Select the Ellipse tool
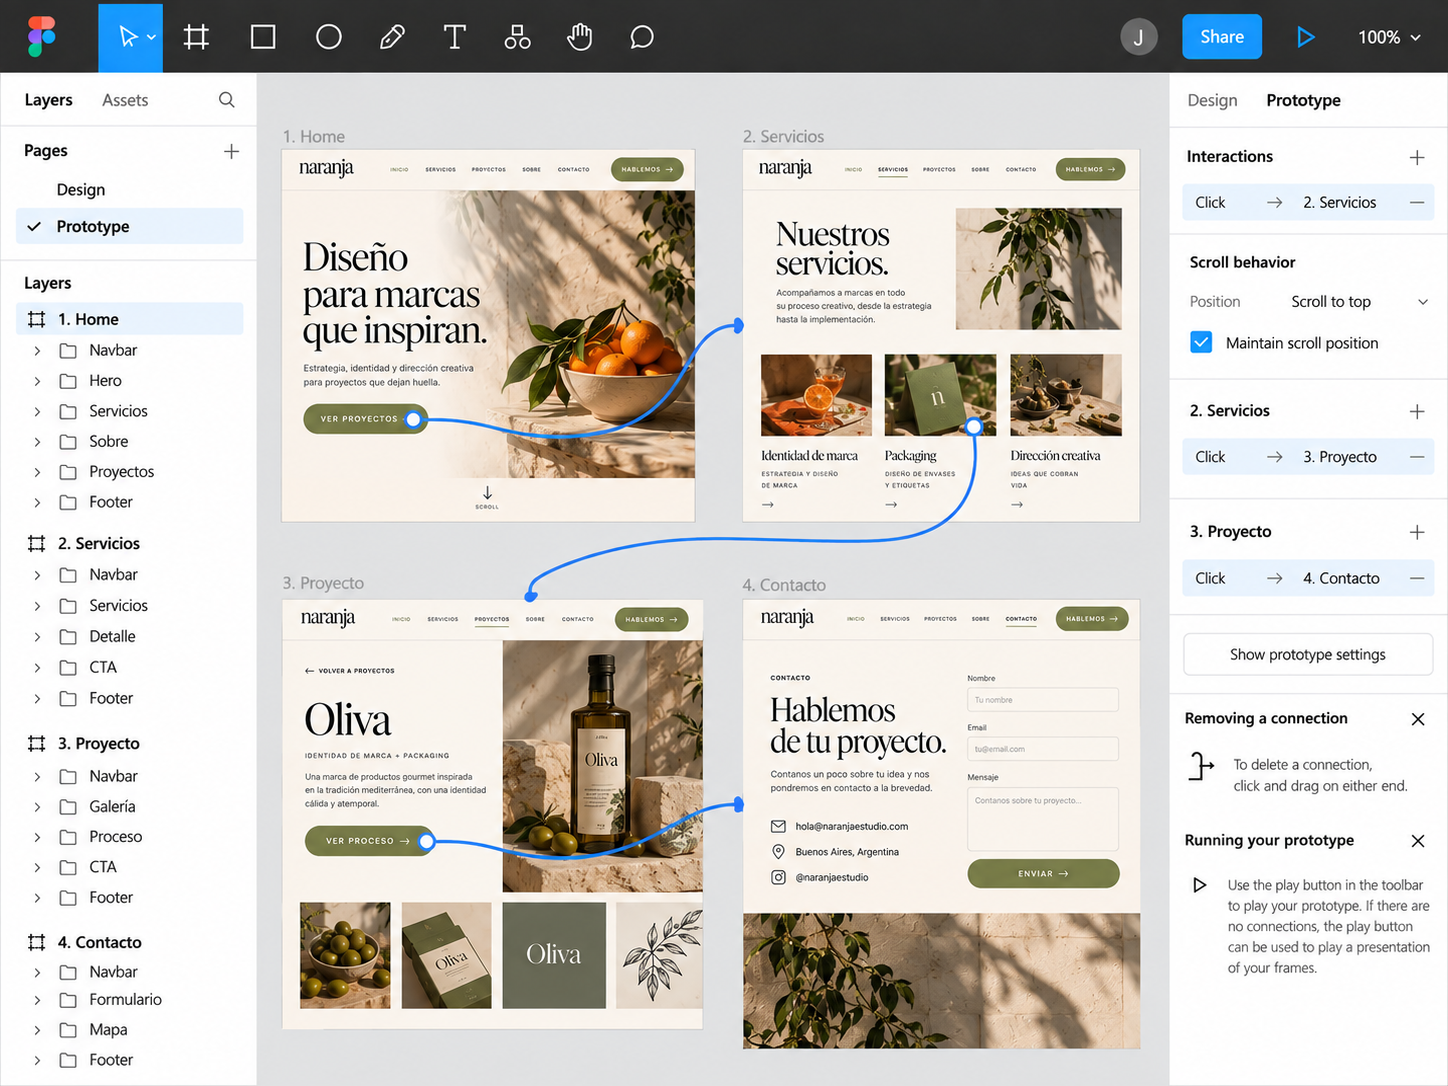The height and width of the screenshot is (1086, 1448). [x=328, y=37]
